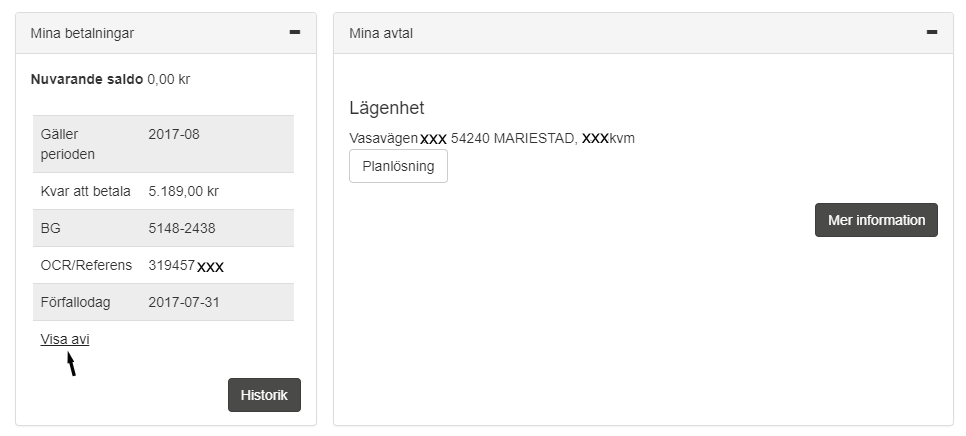Click the OCR/Referens label
Screen dimensions: 966x436
[87, 265]
